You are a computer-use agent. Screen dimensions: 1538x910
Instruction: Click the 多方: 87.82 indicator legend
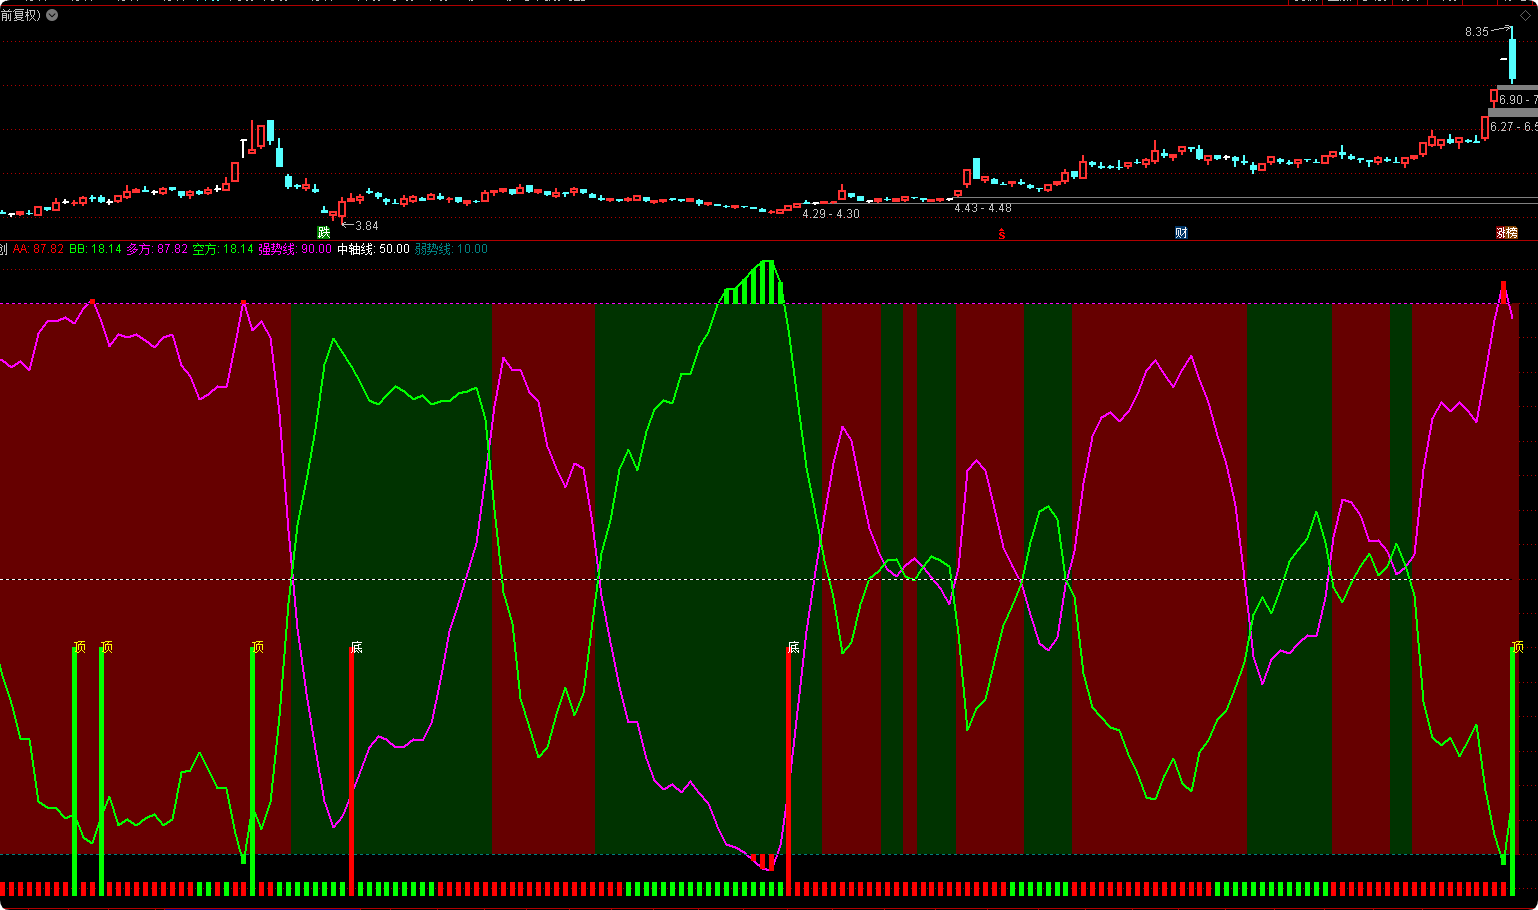tap(157, 249)
